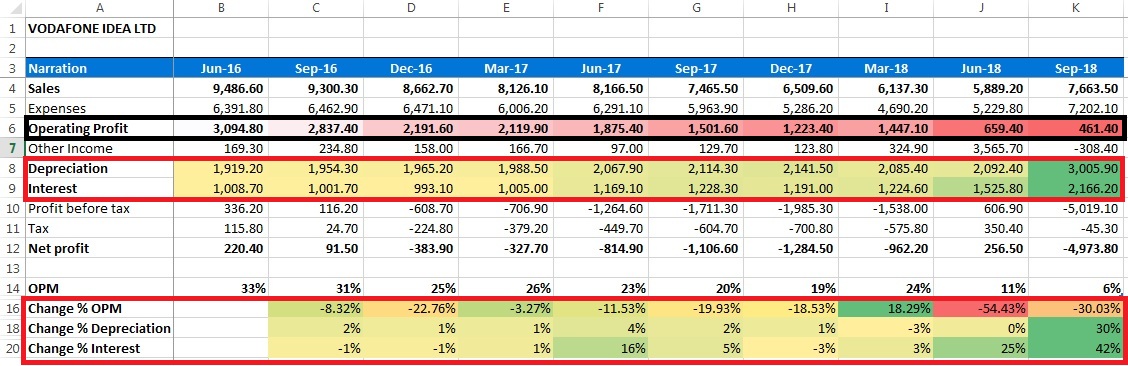1128x366 pixels.
Task: Select cell A1 containing VODAFONE IDEA LTD
Action: [99, 29]
